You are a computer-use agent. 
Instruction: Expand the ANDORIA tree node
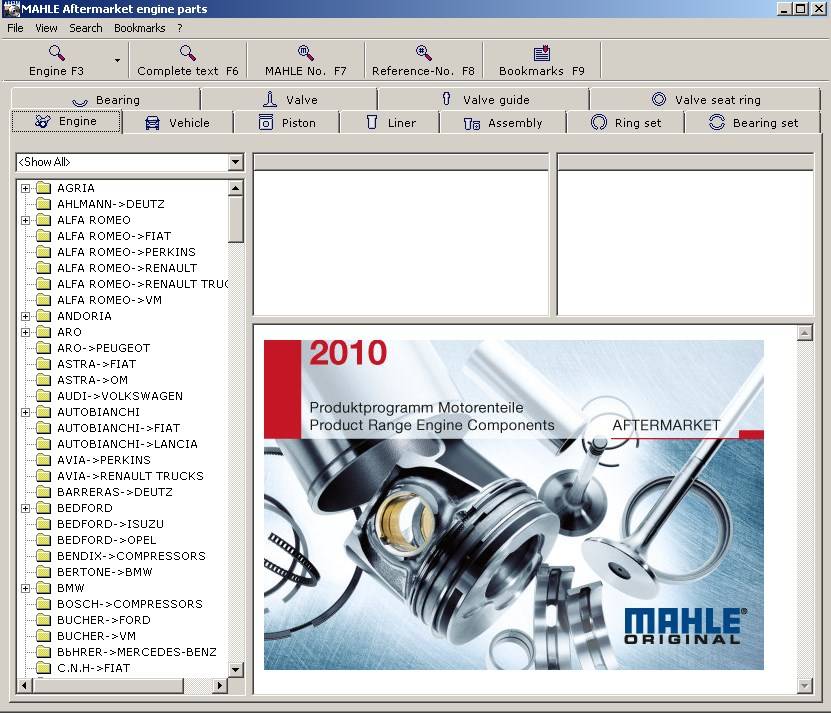[x=25, y=316]
